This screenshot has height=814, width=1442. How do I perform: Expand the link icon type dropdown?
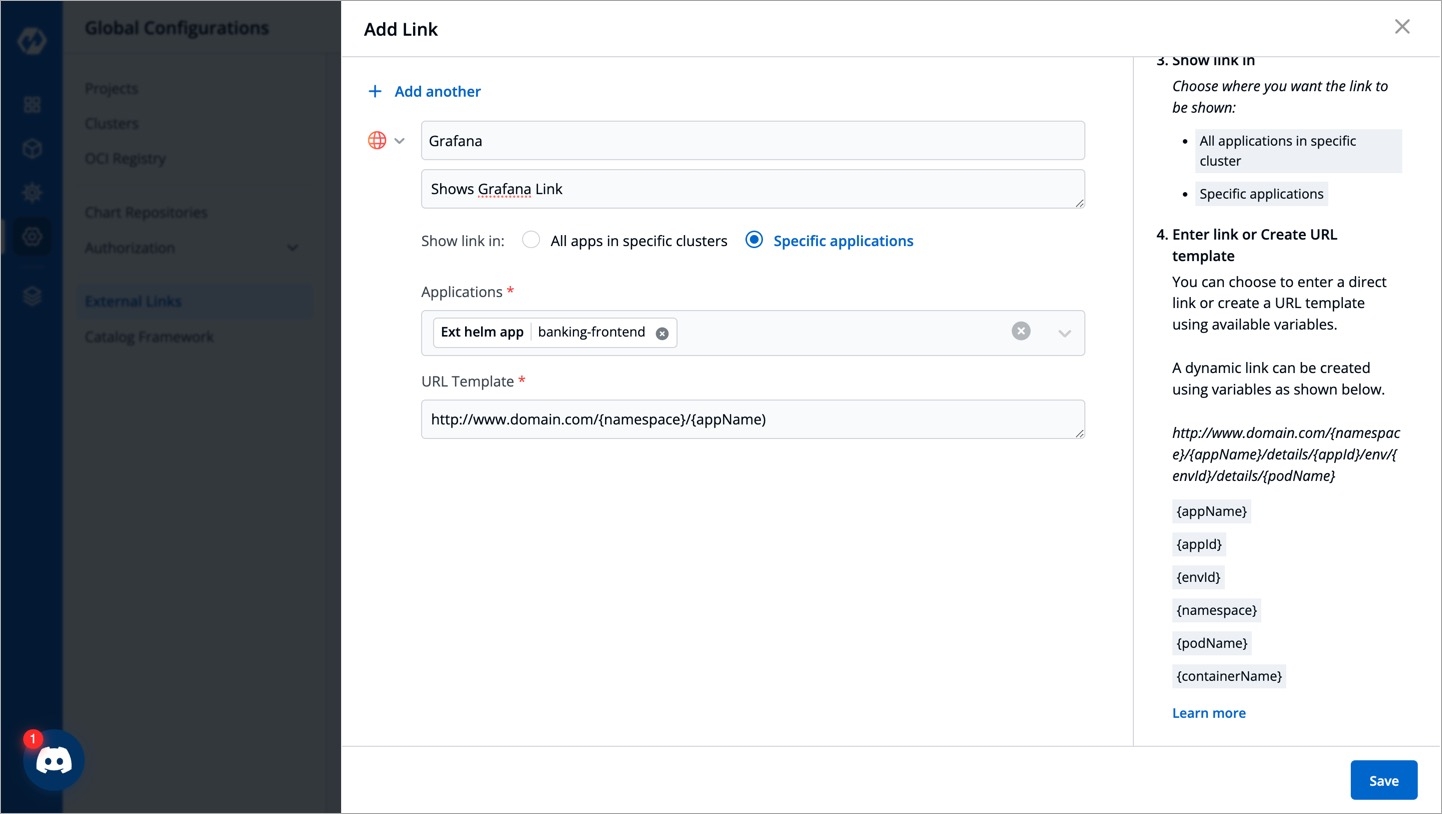click(x=399, y=141)
